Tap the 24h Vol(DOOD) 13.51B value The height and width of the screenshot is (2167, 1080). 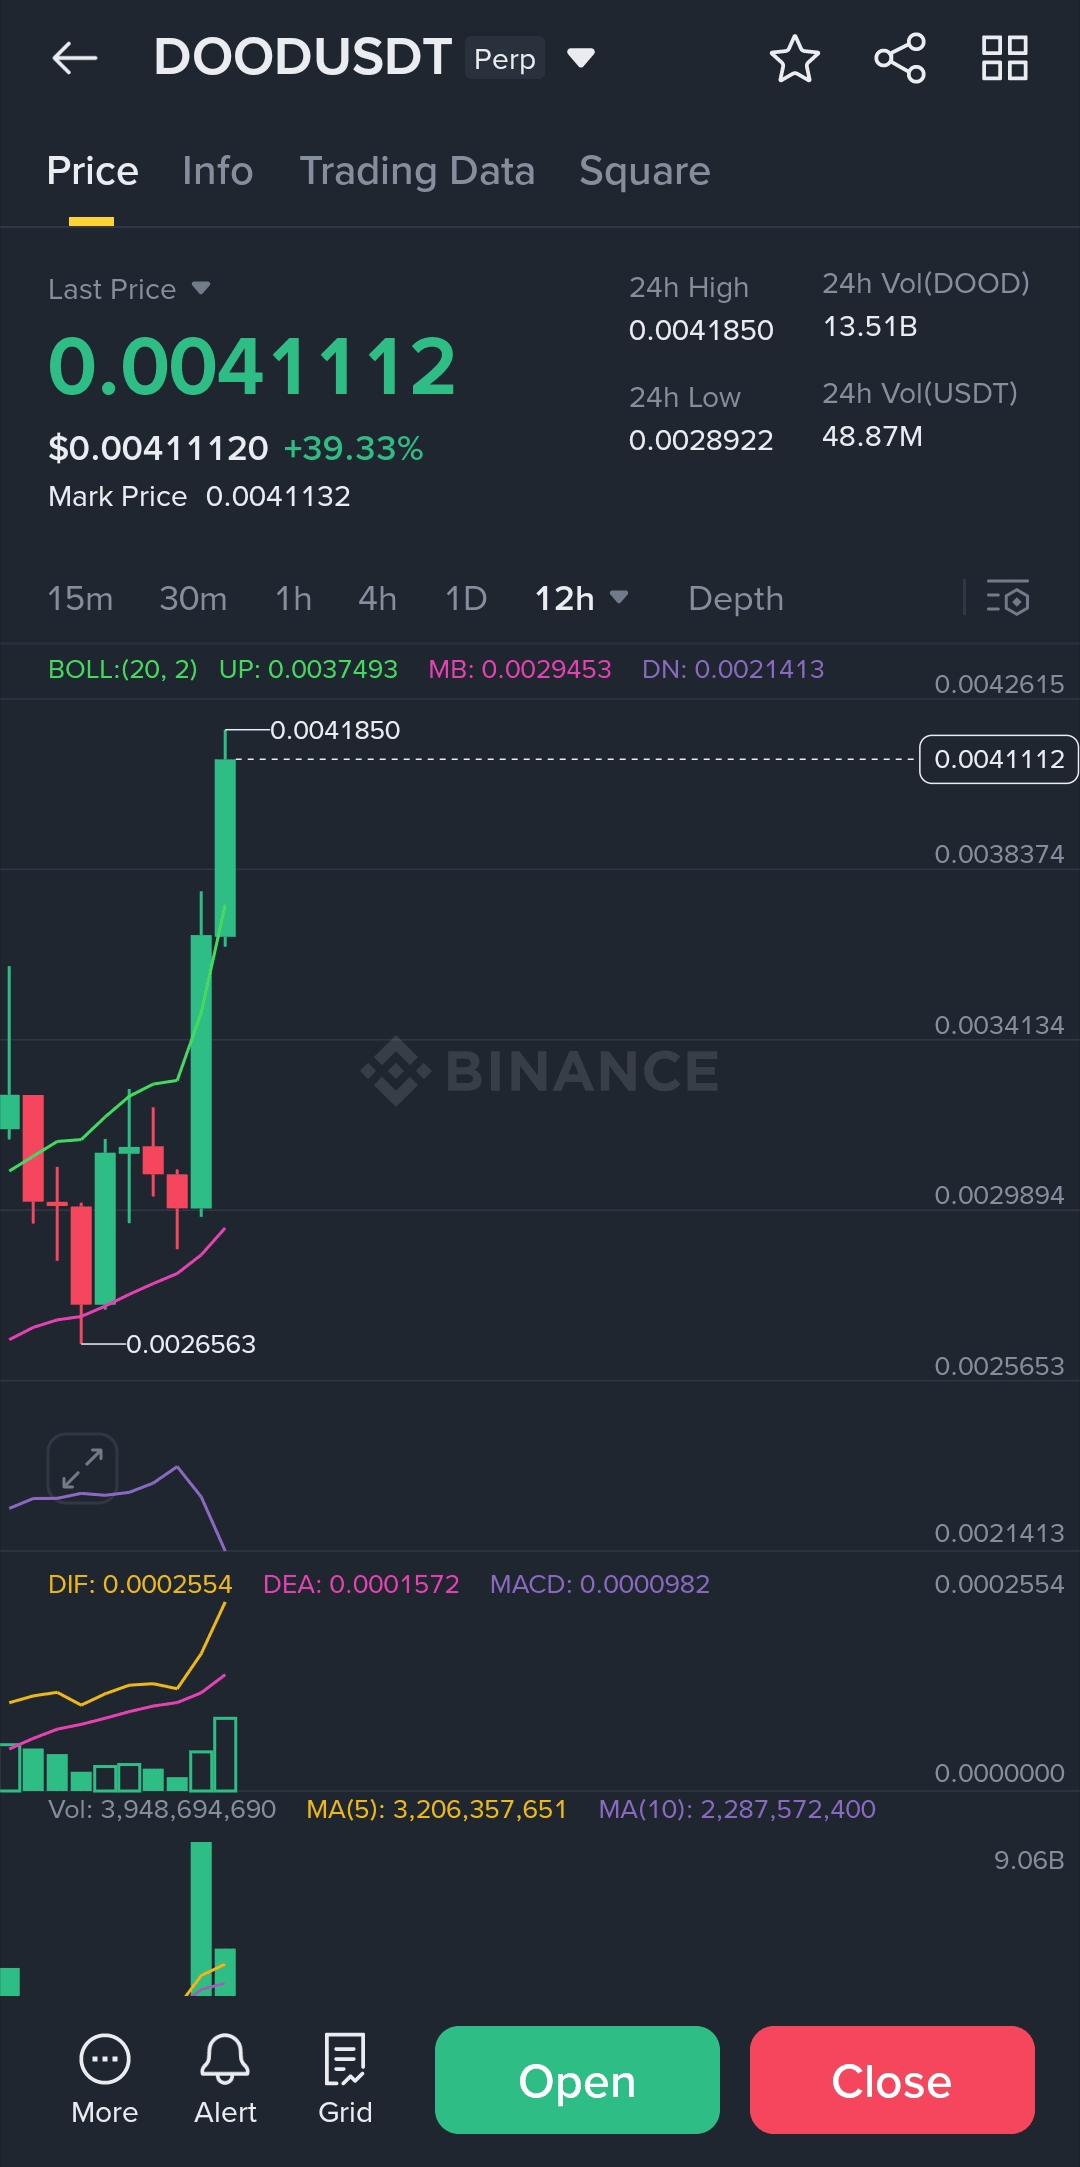870,326
